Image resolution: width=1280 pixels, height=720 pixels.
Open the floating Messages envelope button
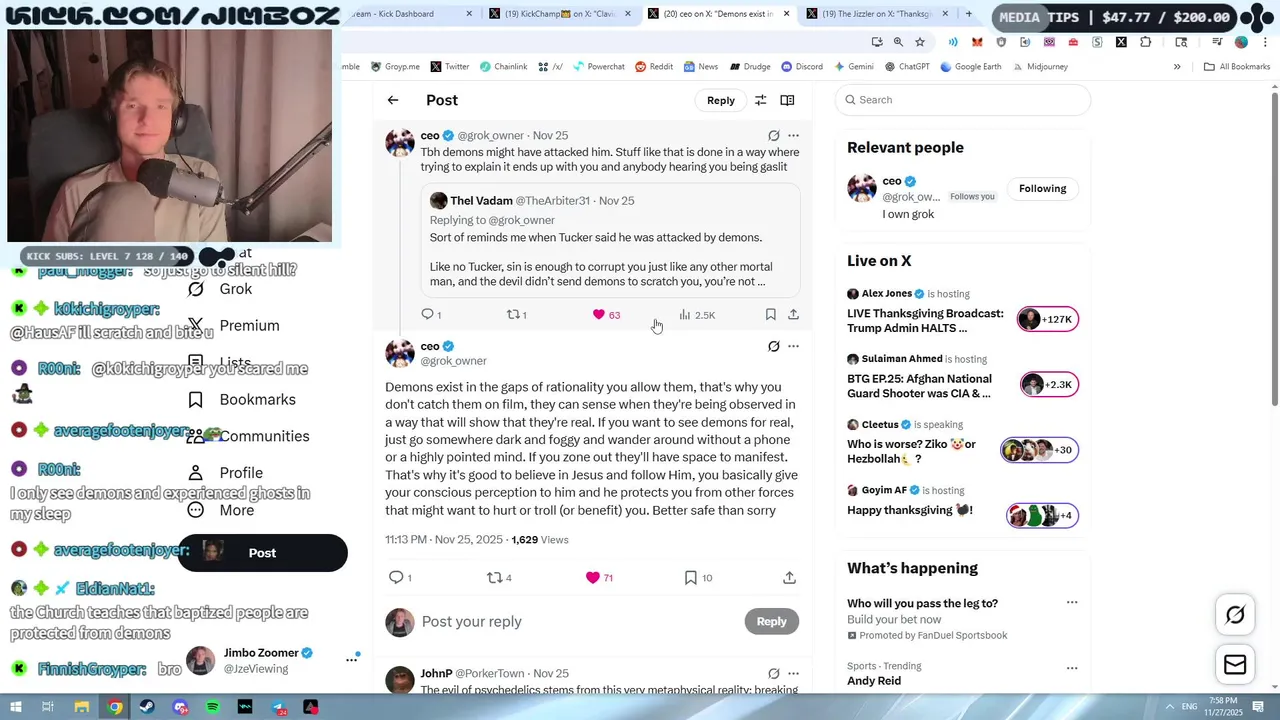pyautogui.click(x=1235, y=665)
